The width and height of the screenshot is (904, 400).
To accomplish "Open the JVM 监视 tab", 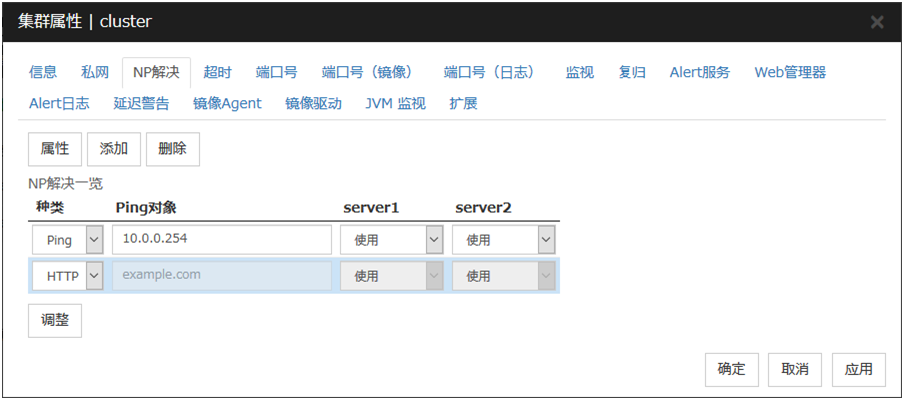I will click(395, 103).
